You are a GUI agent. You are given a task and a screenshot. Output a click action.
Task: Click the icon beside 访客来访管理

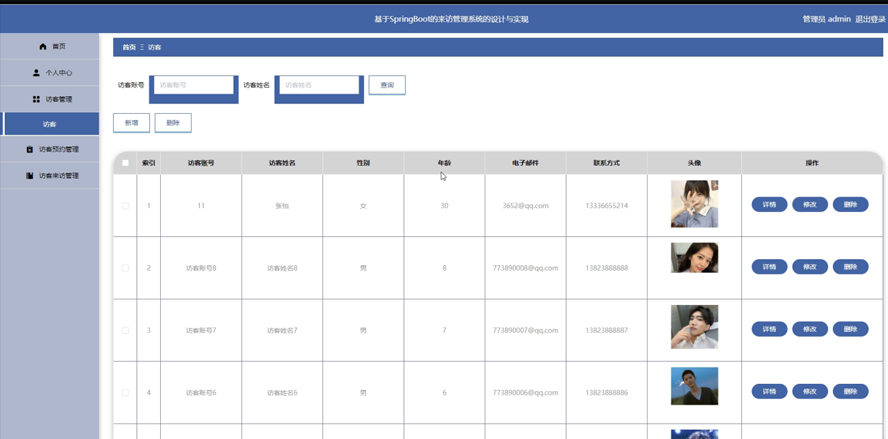click(29, 176)
